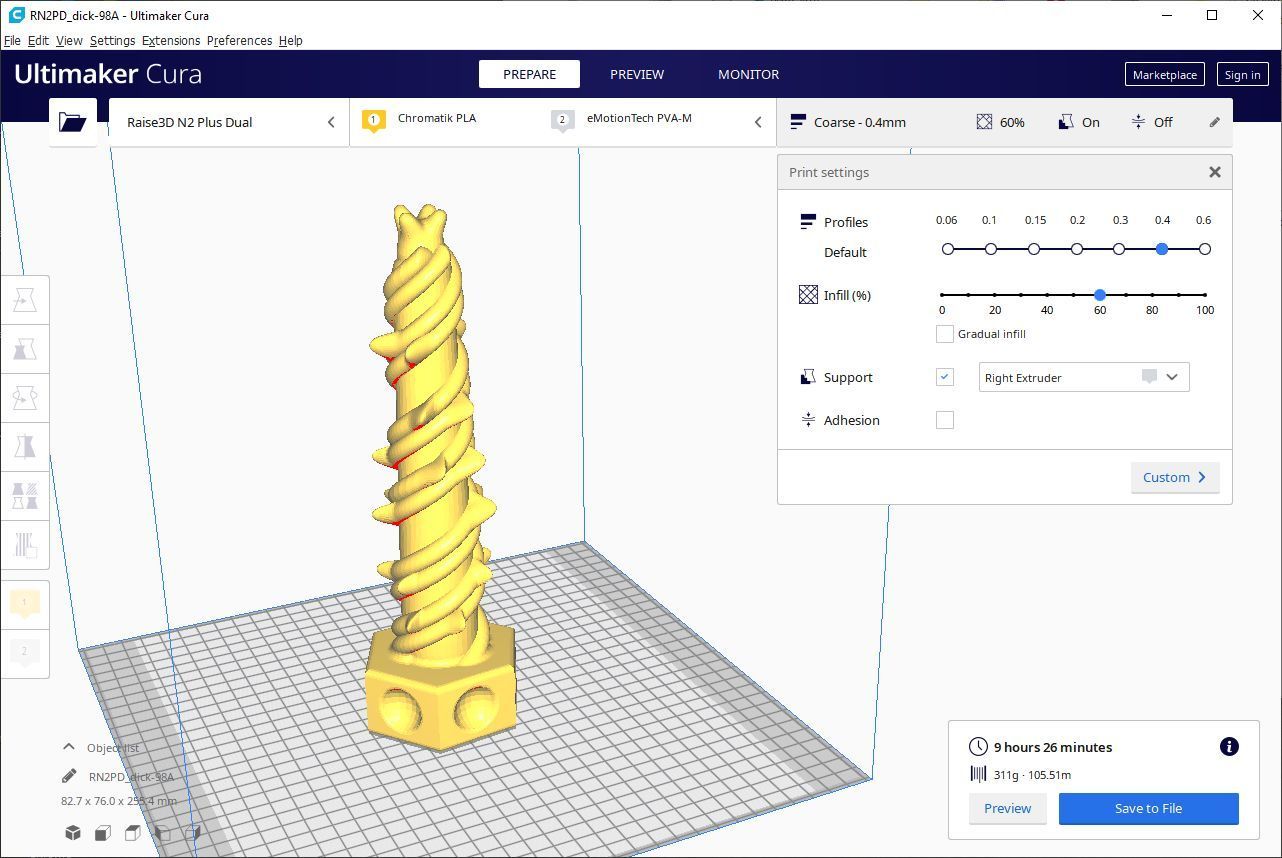This screenshot has width=1282, height=858.
Task: Switch to the MONITOR stage tab
Action: (748, 74)
